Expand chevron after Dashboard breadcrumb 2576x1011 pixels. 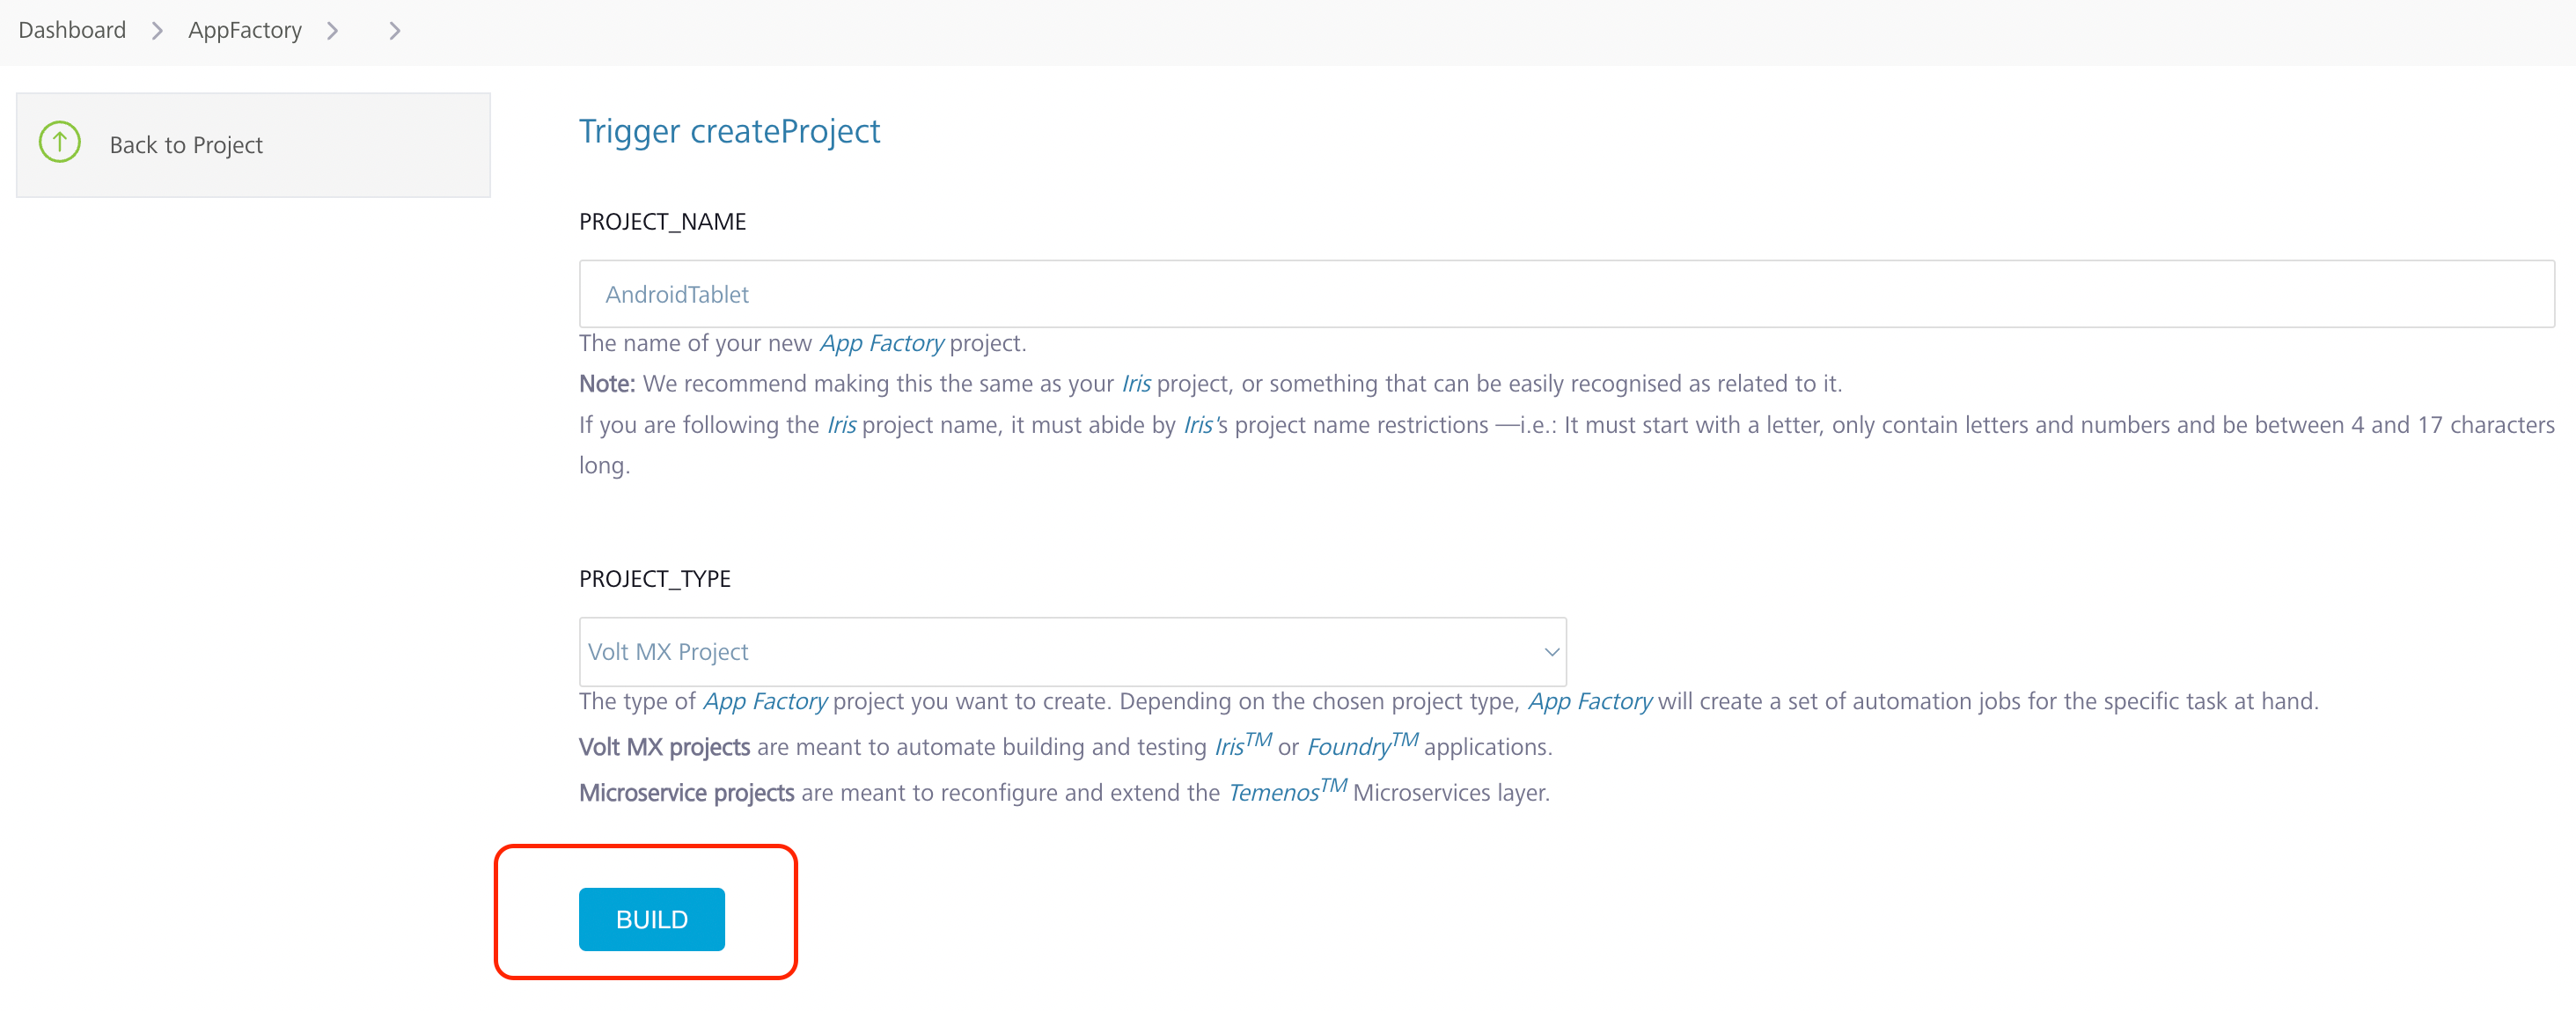[157, 31]
